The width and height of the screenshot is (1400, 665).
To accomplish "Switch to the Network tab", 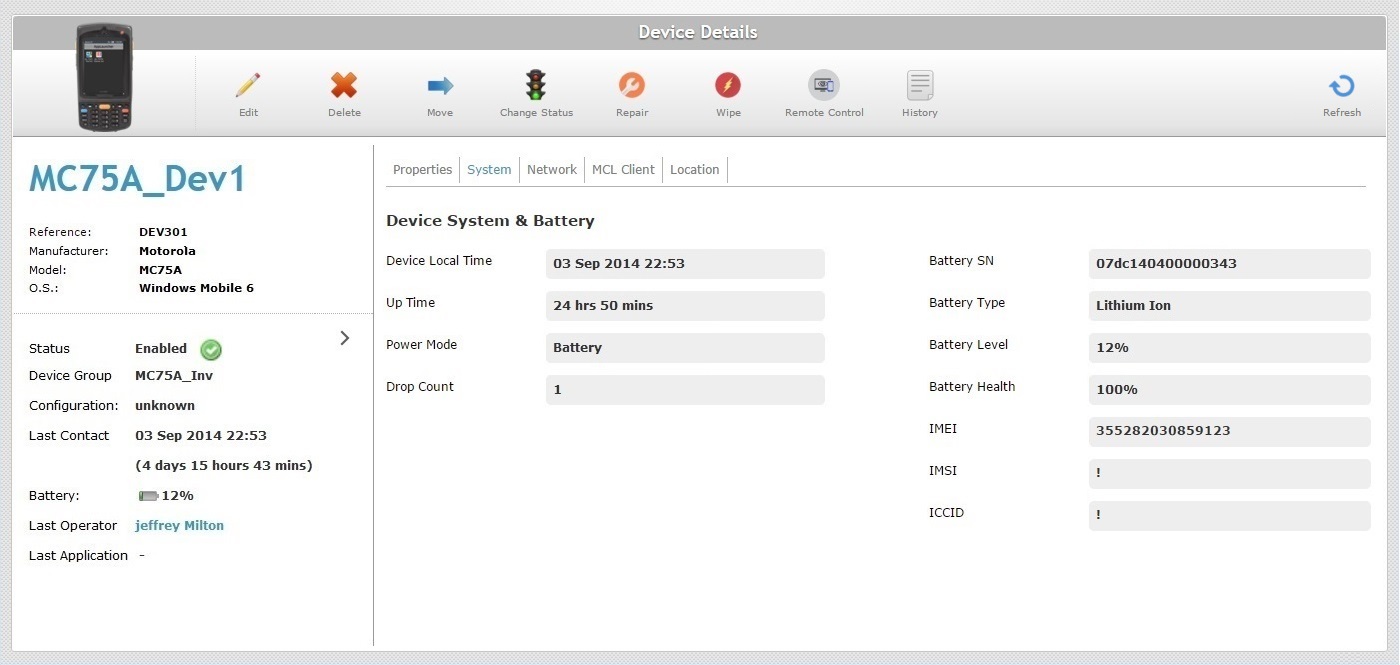I will 552,169.
